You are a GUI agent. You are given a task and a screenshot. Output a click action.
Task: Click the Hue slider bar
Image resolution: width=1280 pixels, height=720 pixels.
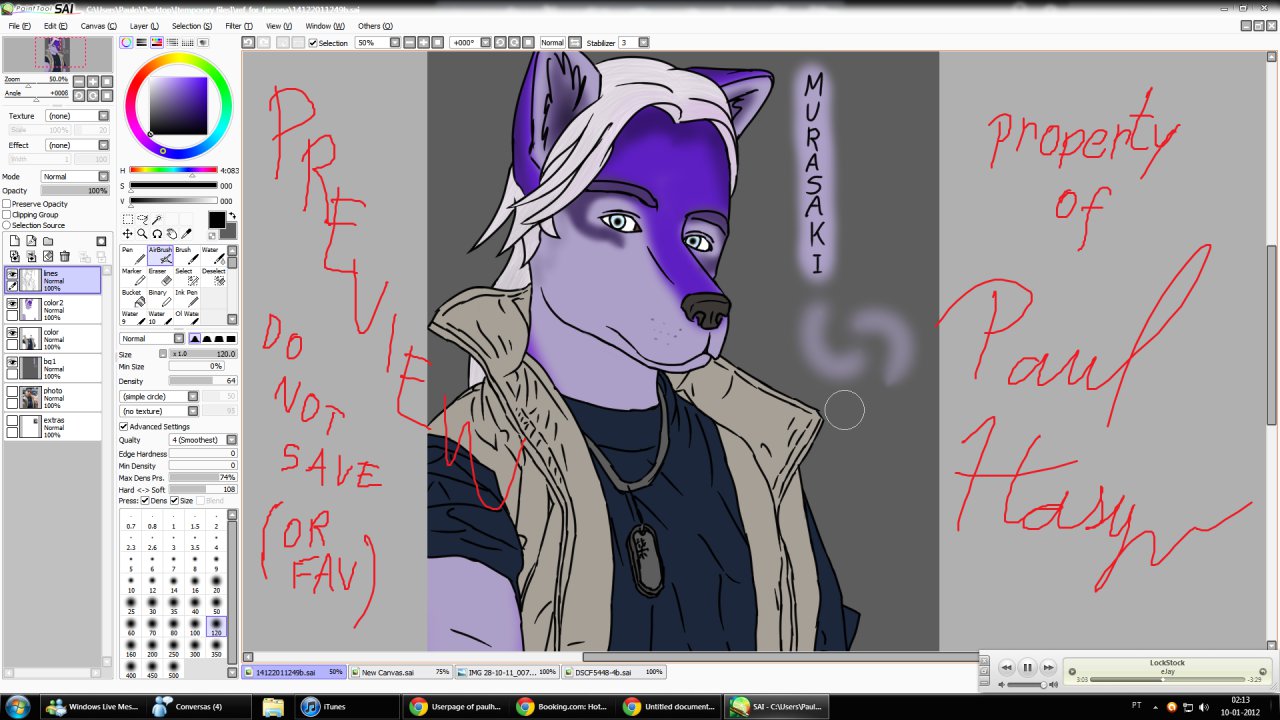point(172,170)
